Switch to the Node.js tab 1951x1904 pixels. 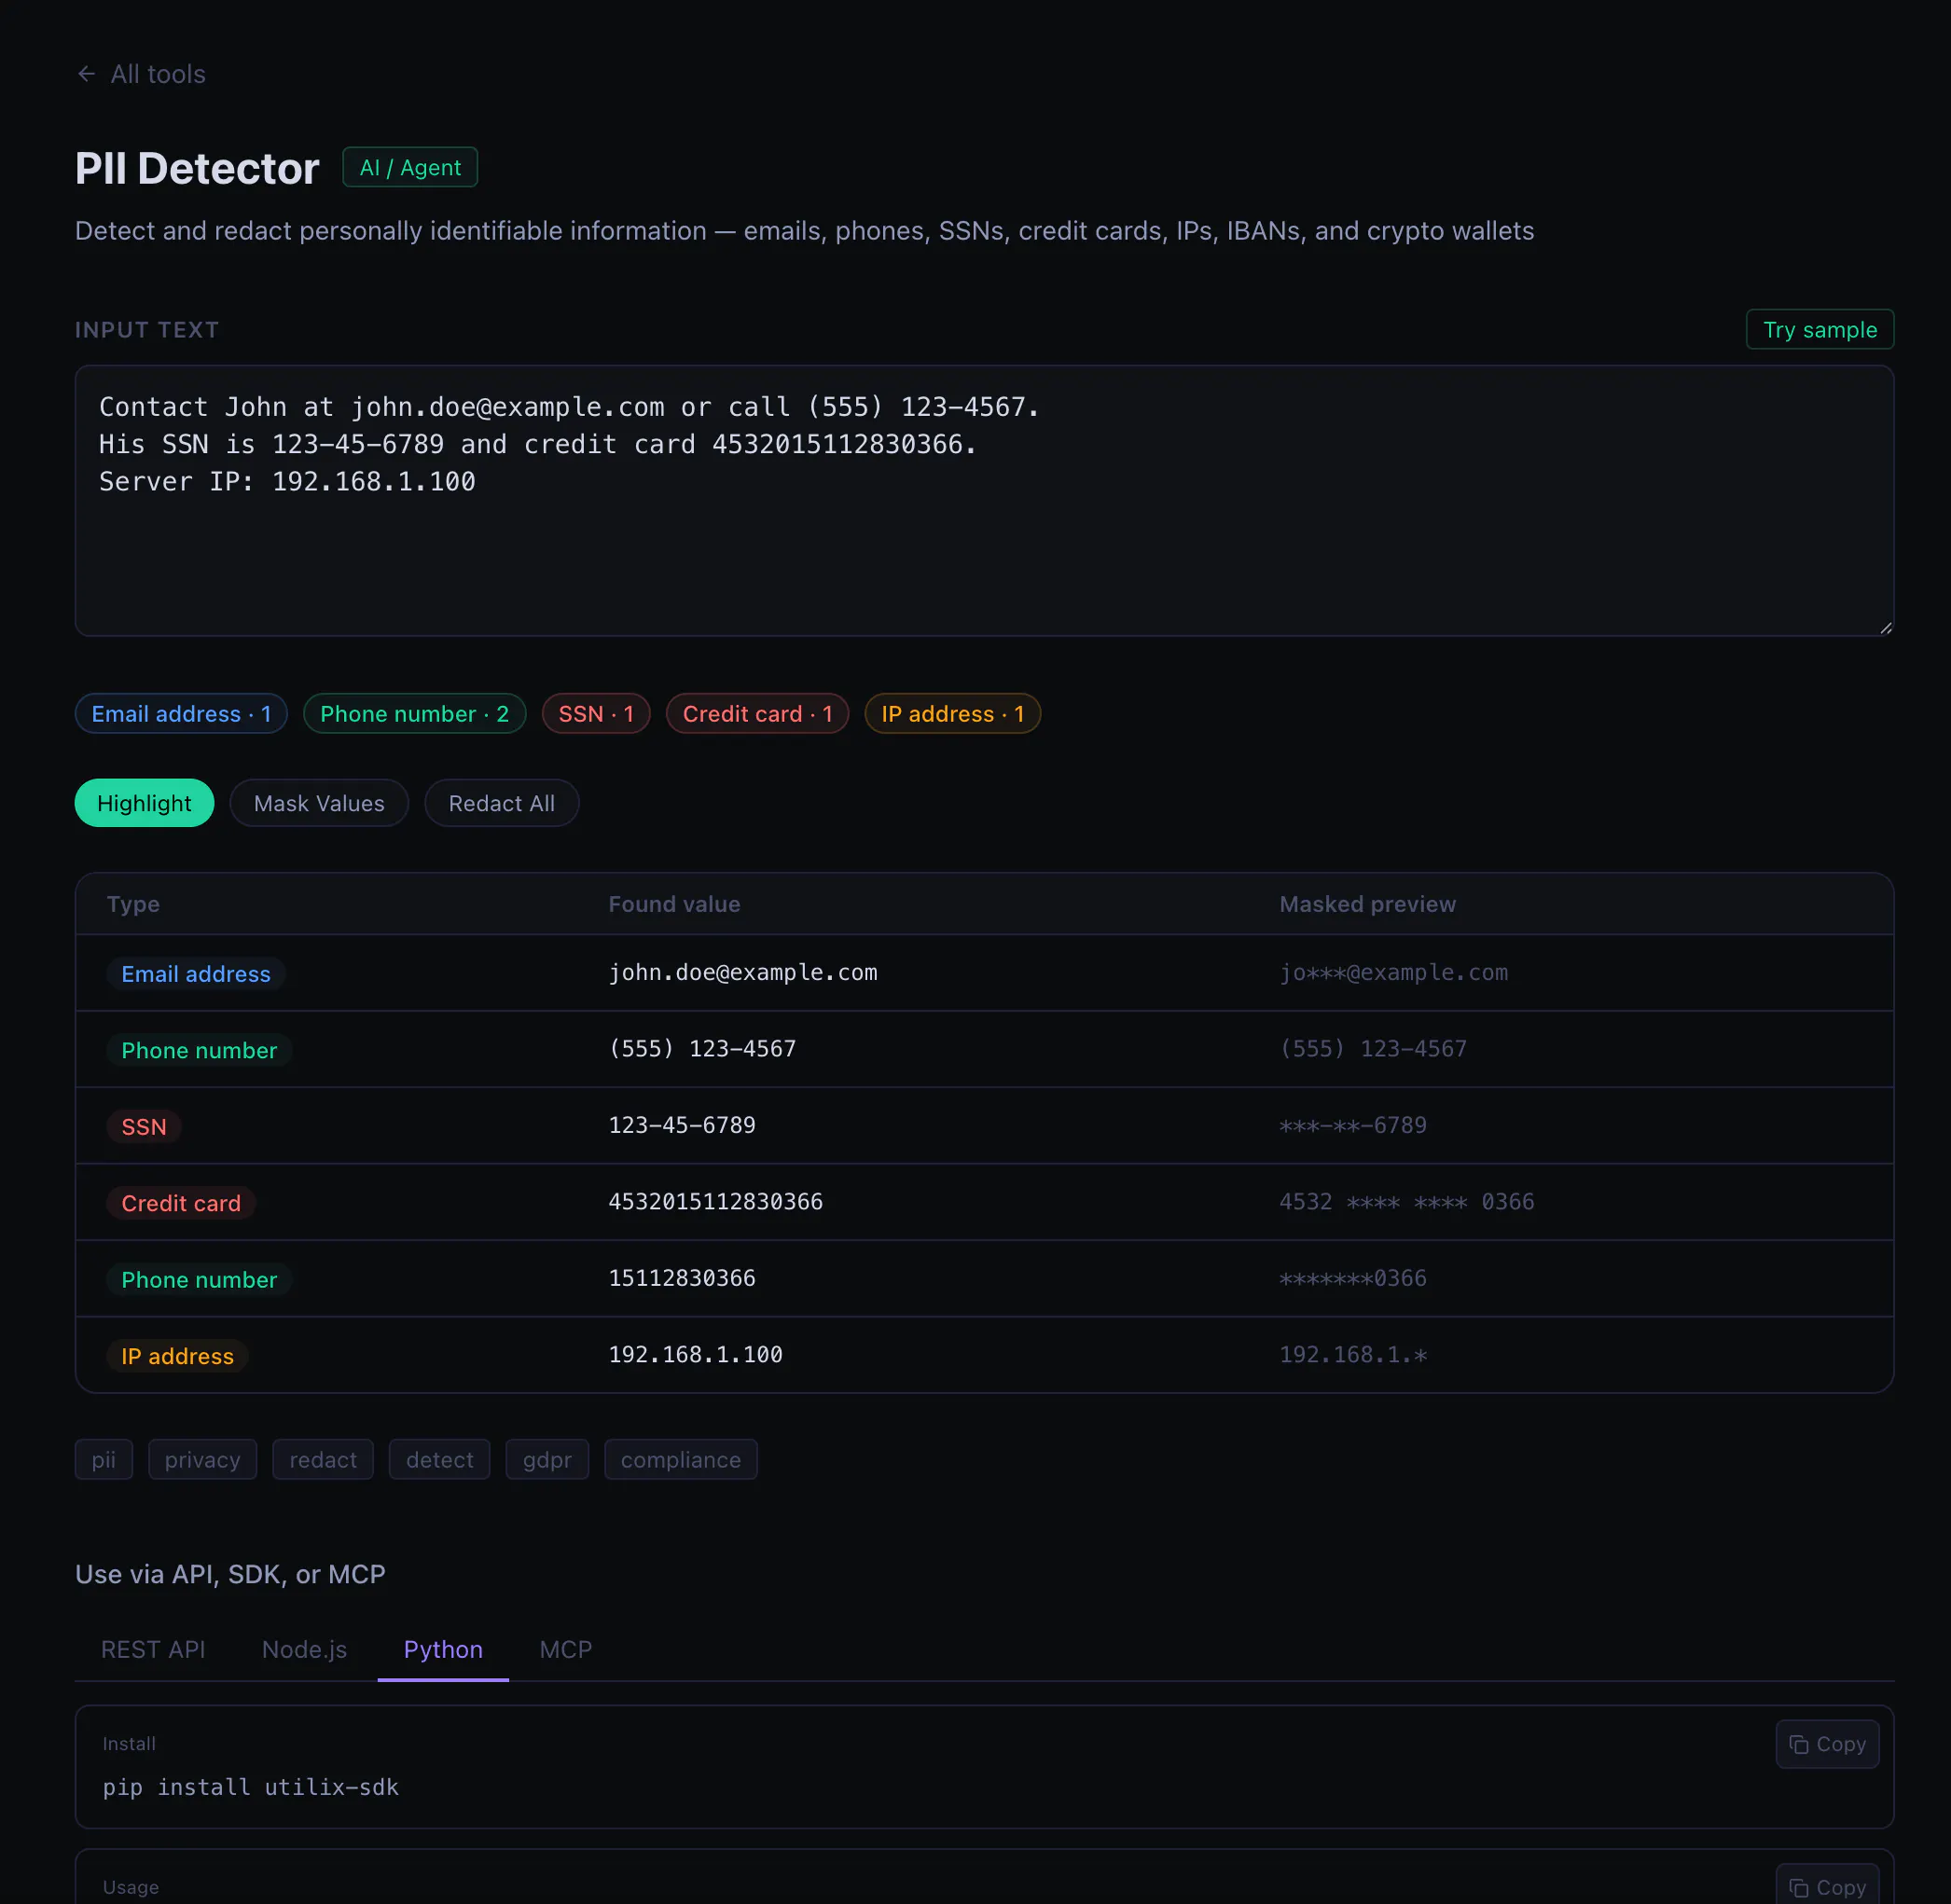pos(304,1649)
